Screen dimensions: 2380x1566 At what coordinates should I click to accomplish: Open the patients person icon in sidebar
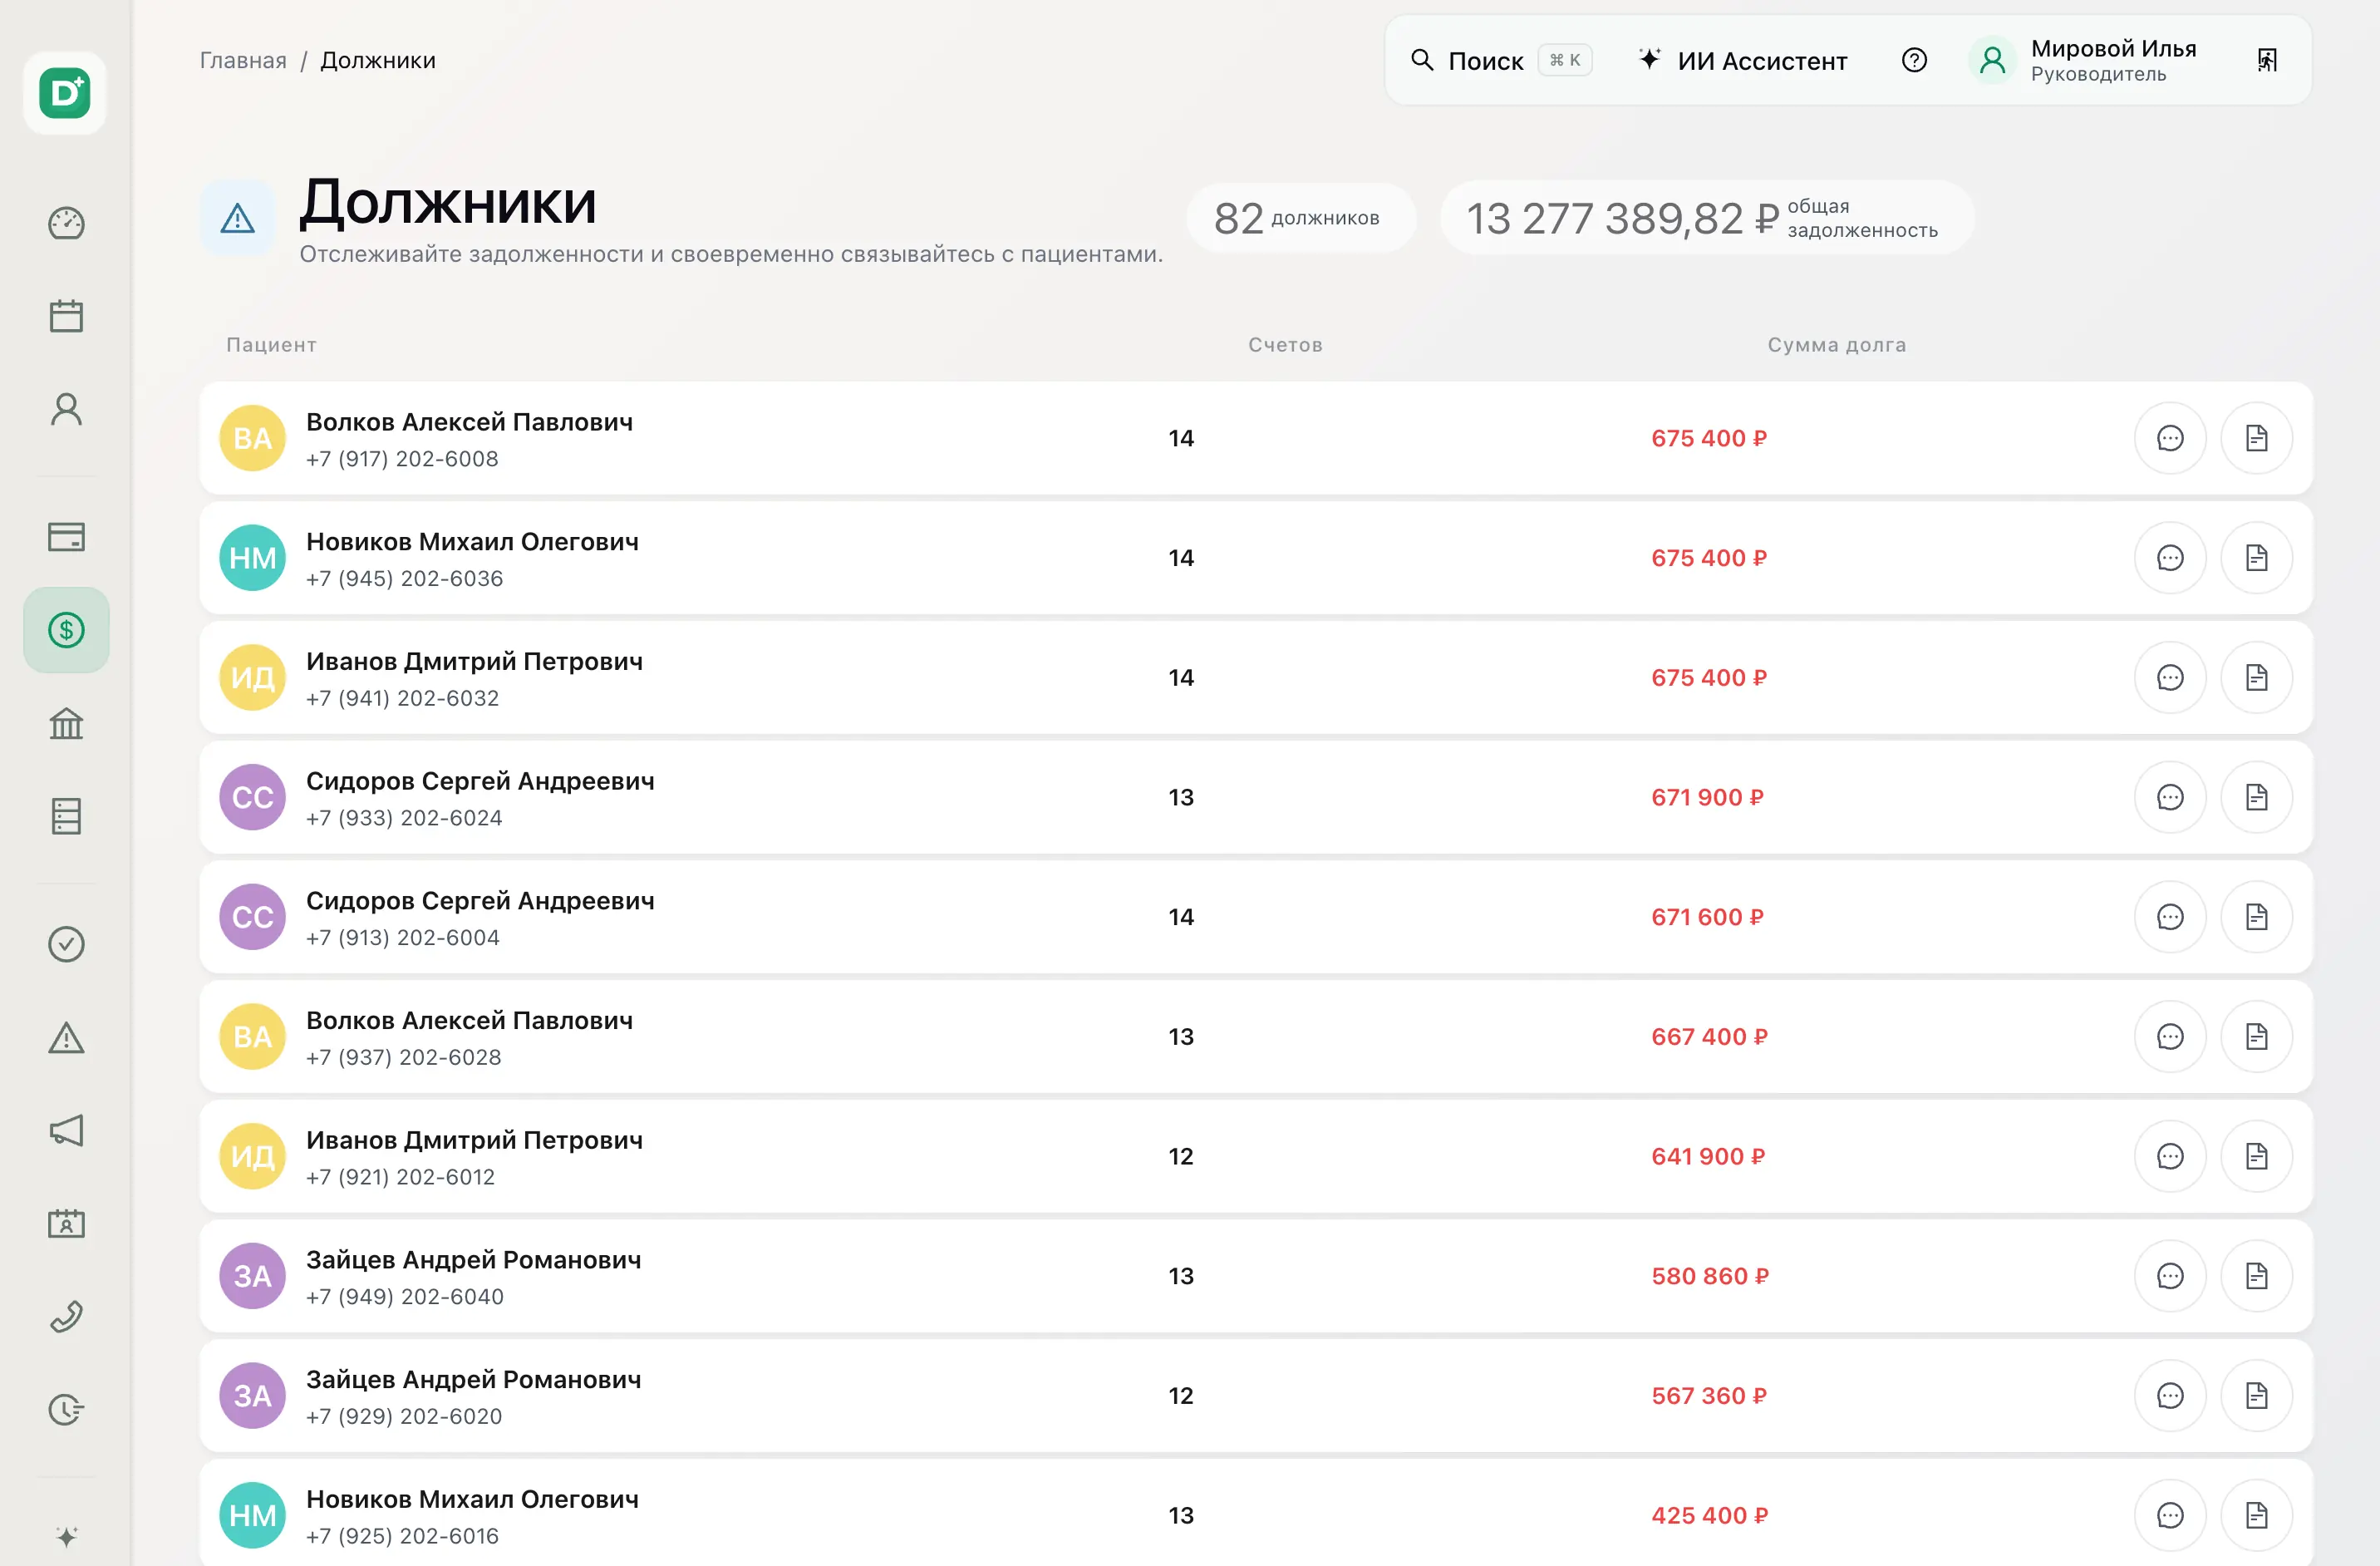point(66,409)
